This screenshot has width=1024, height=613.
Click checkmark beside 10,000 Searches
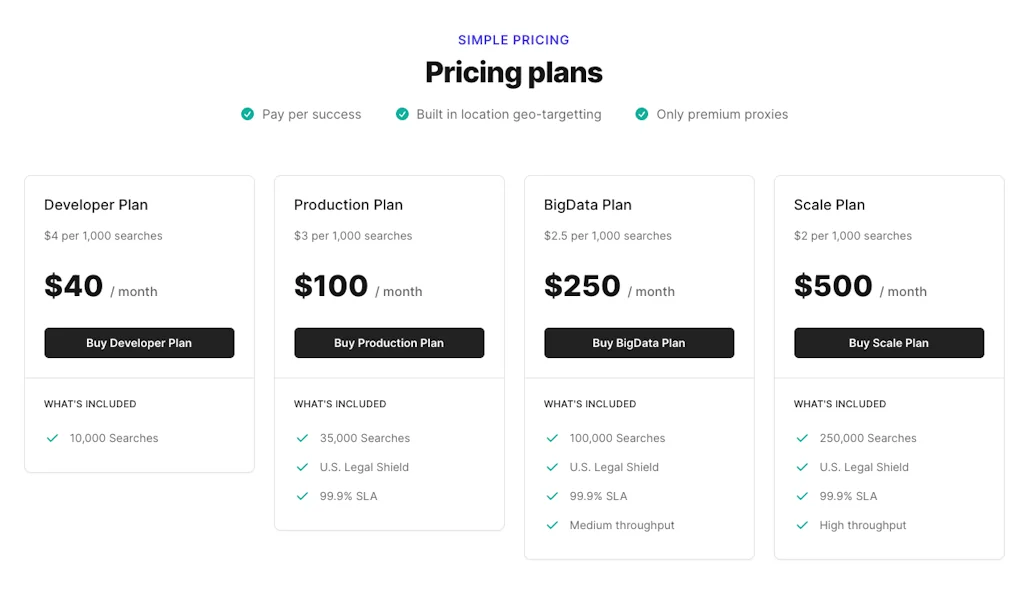(x=52, y=438)
